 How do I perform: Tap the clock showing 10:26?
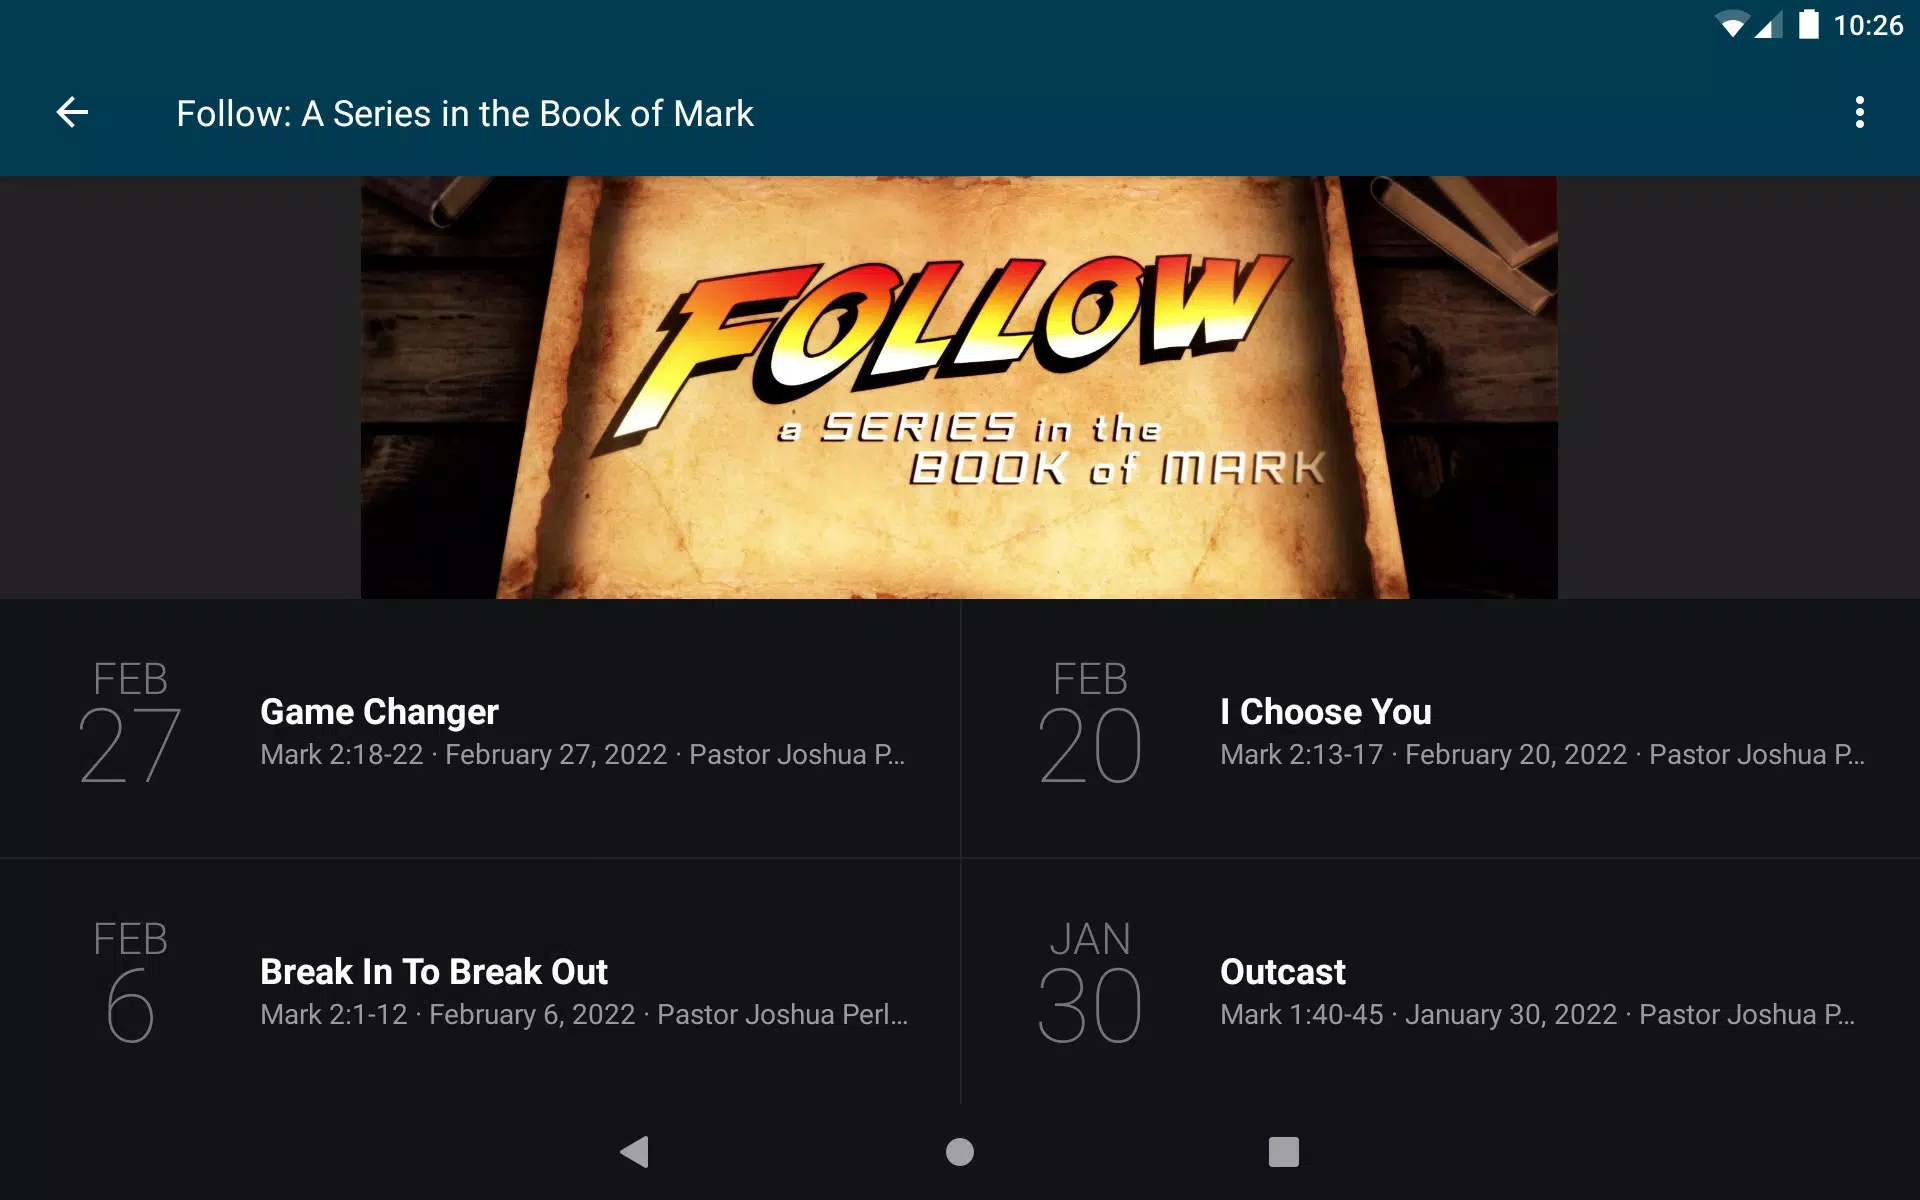coord(1867,25)
